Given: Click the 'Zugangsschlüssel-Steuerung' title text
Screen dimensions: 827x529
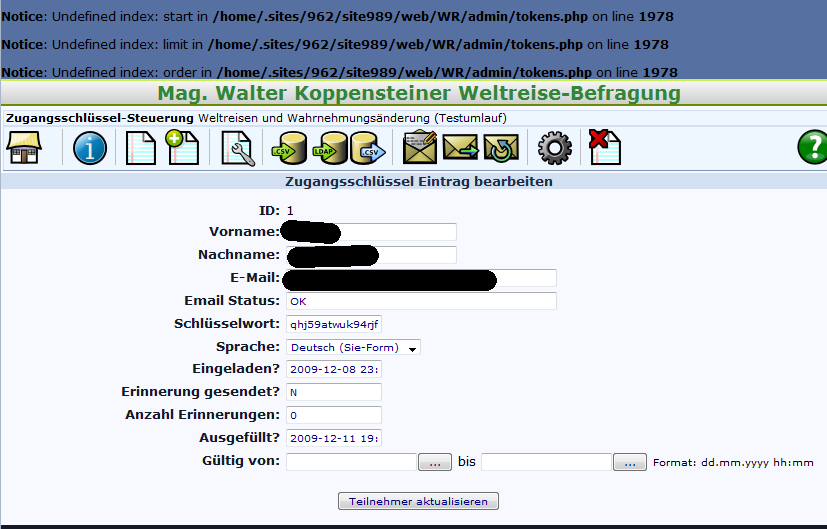Looking at the screenshot, I should (x=100, y=118).
